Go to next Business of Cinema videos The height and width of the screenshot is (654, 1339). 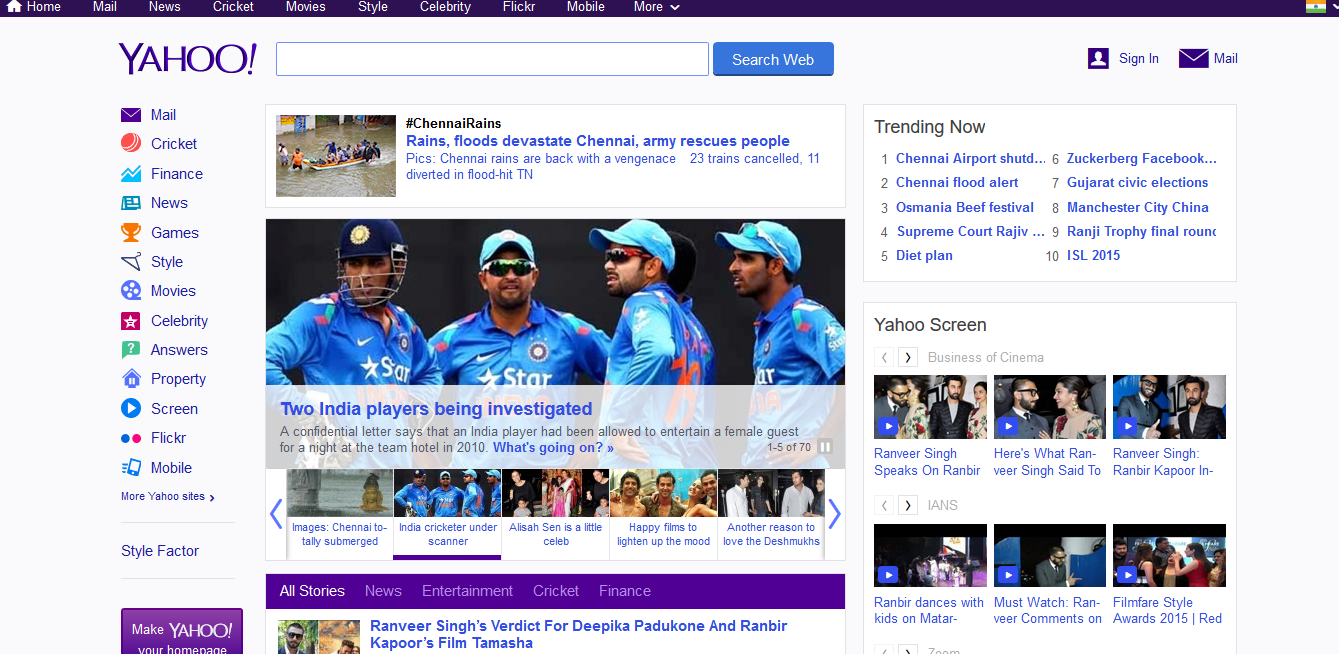click(908, 357)
